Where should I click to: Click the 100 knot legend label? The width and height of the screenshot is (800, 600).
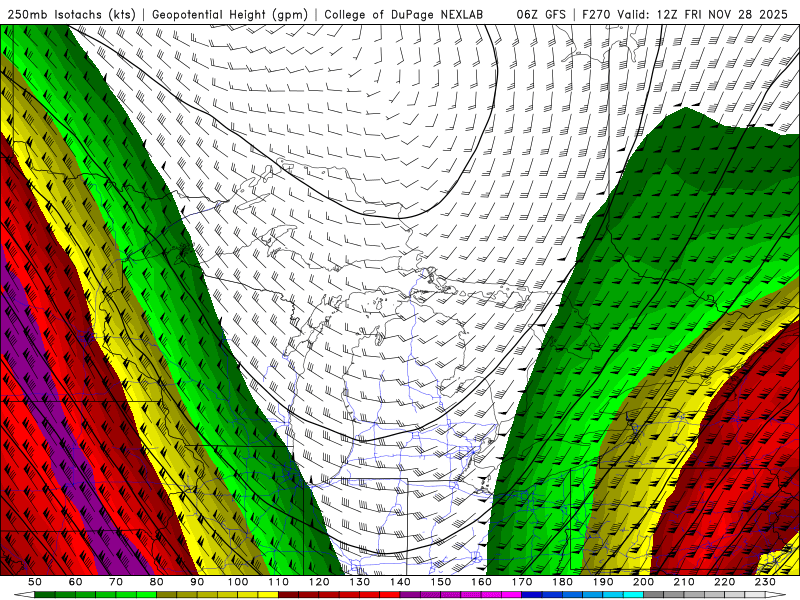pos(238,582)
